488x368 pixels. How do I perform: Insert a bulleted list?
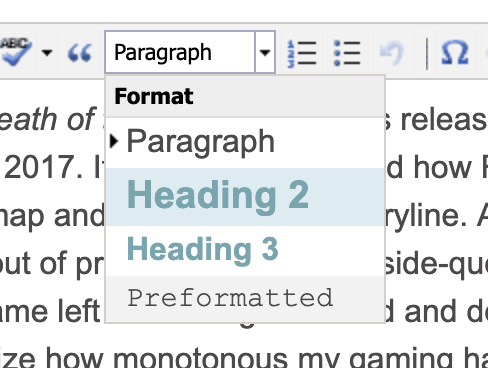coord(347,53)
